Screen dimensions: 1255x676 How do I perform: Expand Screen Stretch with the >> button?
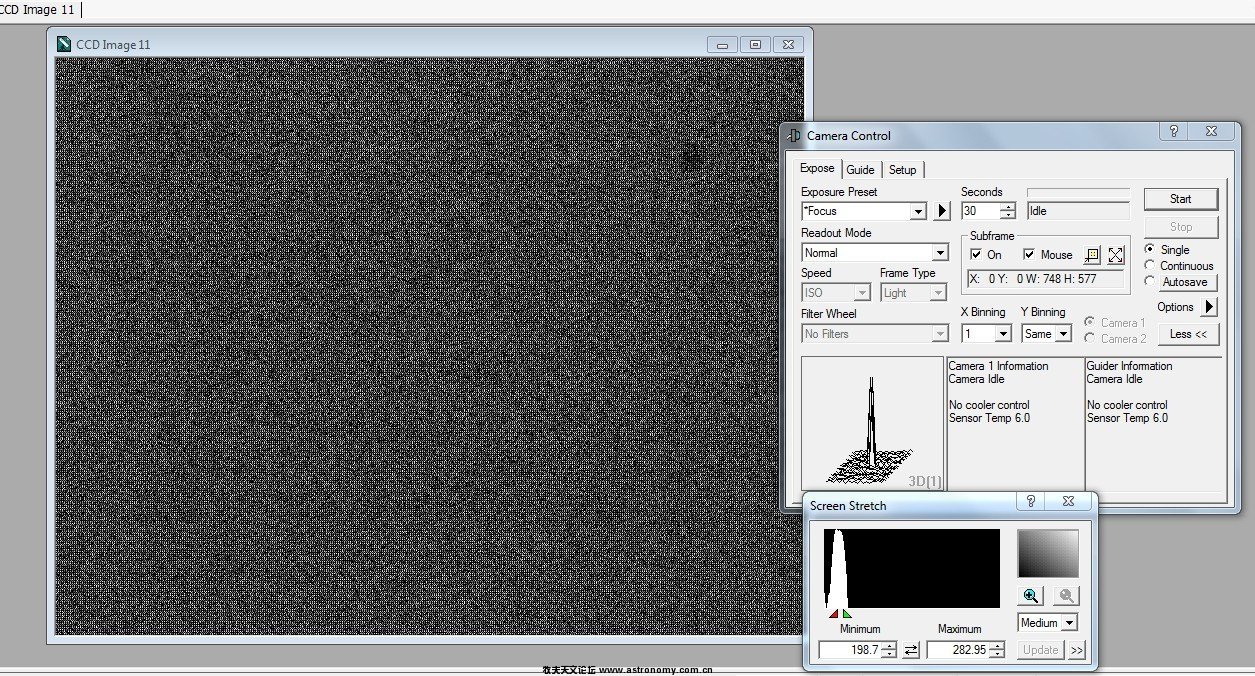click(1076, 650)
